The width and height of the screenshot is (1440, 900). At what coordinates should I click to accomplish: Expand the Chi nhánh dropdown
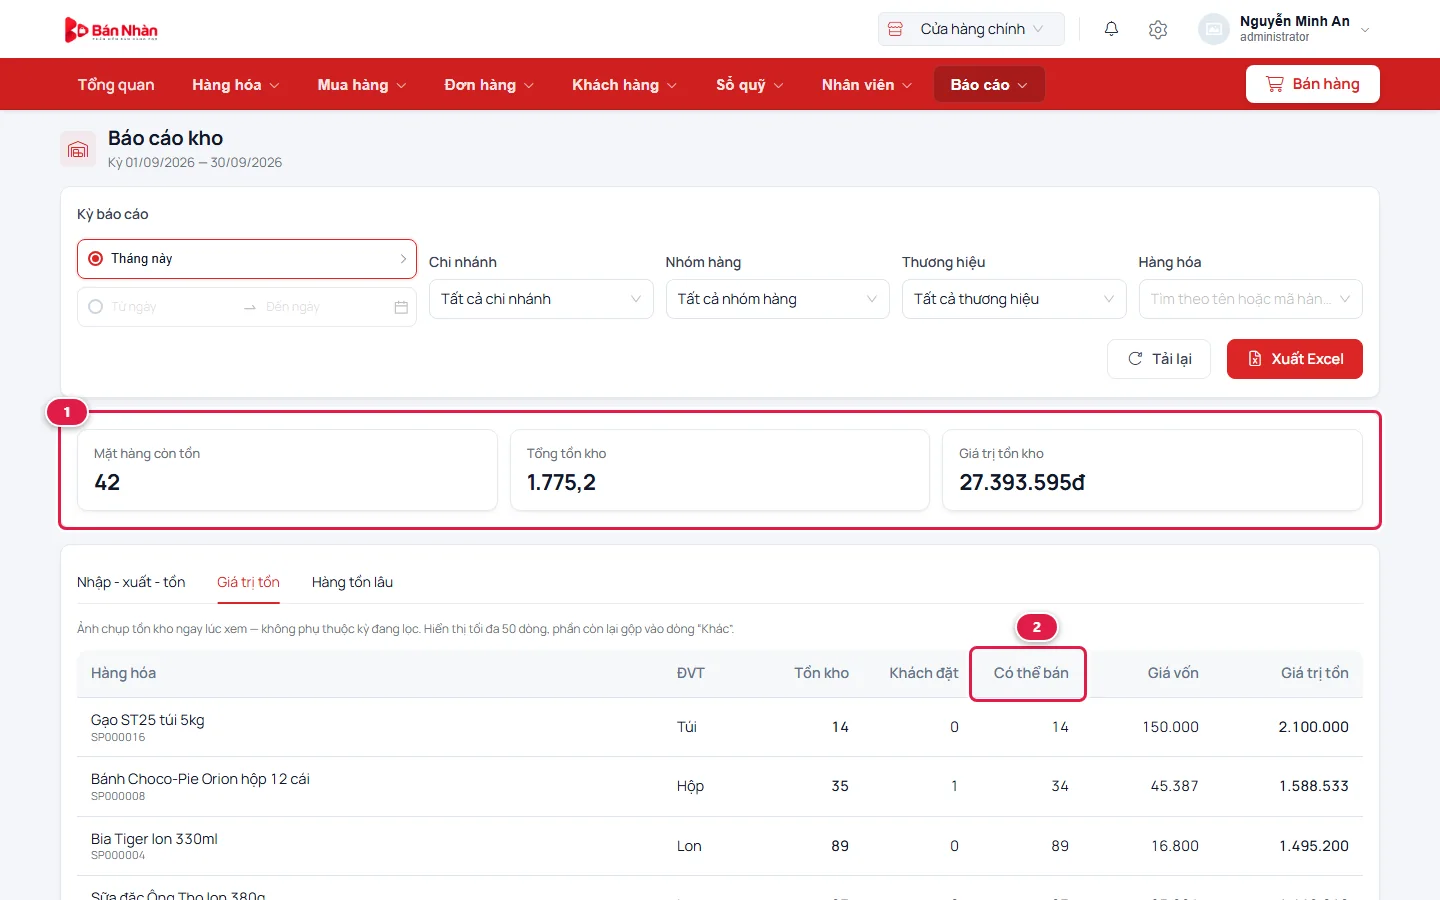click(x=541, y=299)
